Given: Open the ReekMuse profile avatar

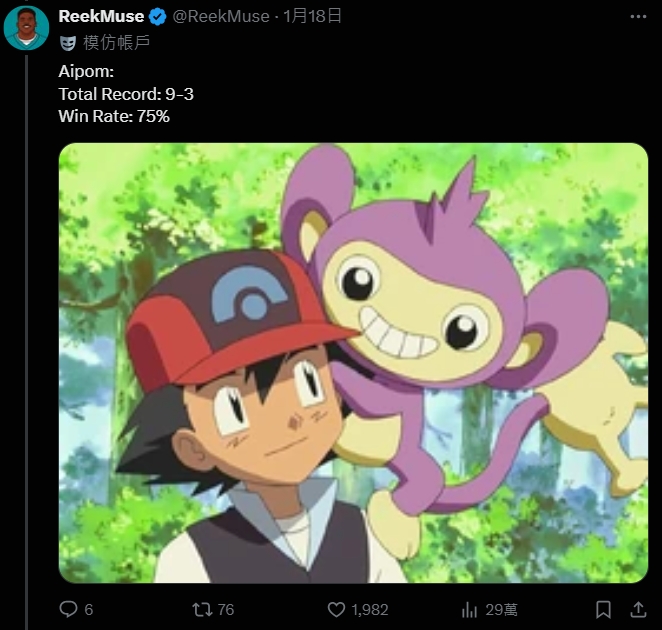Looking at the screenshot, I should (26, 27).
